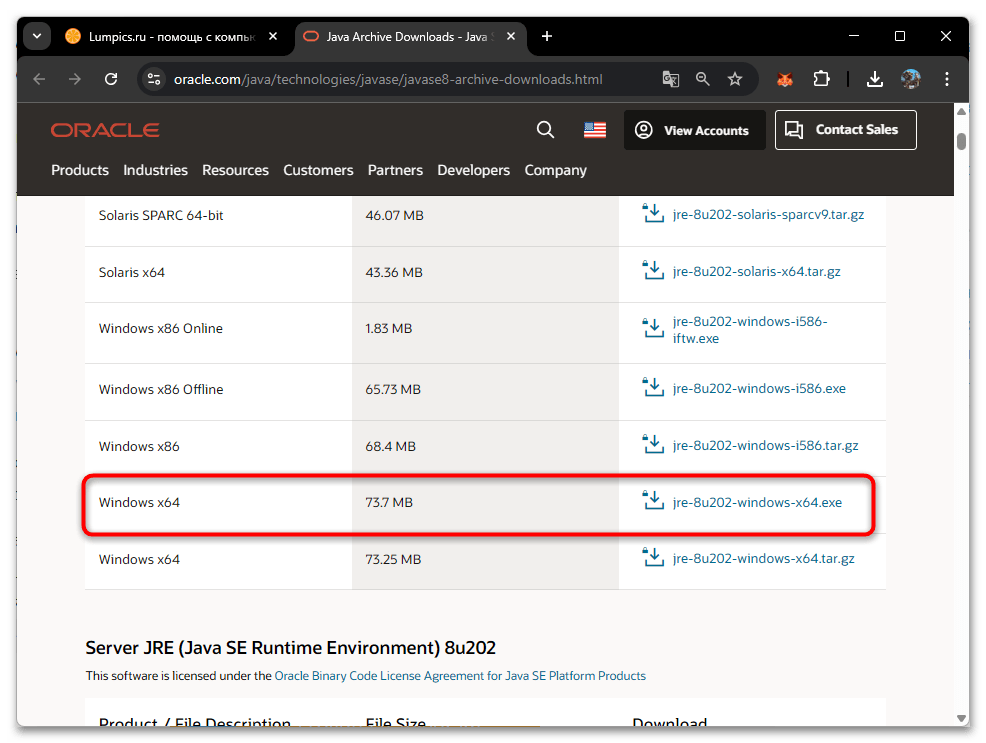Minimize the browser window
Viewport: 986px width, 743px height.
tap(854, 36)
